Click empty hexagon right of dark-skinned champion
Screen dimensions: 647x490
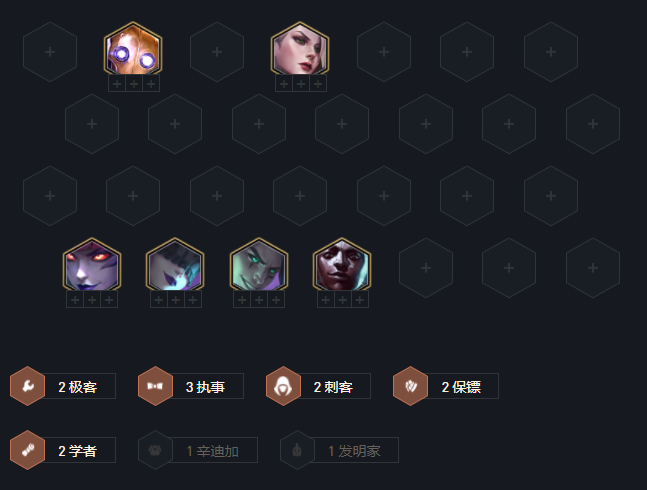pyautogui.click(x=426, y=268)
